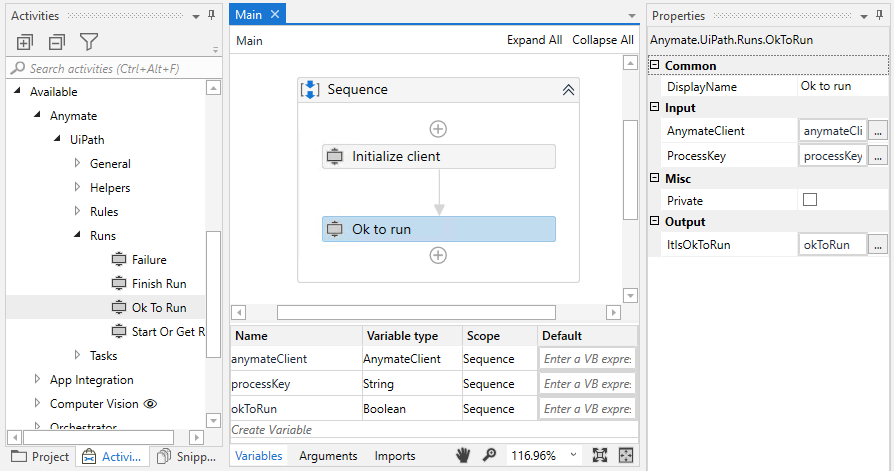This screenshot has height=471, width=894.
Task: Edit the AnymateClient property field
Action: [832, 131]
